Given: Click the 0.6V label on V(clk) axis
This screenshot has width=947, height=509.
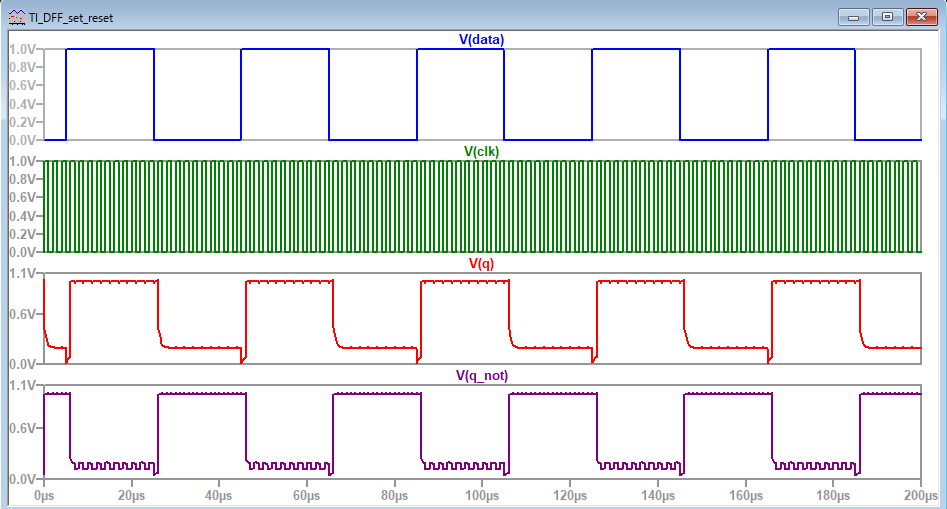Looking at the screenshot, I should (22, 197).
